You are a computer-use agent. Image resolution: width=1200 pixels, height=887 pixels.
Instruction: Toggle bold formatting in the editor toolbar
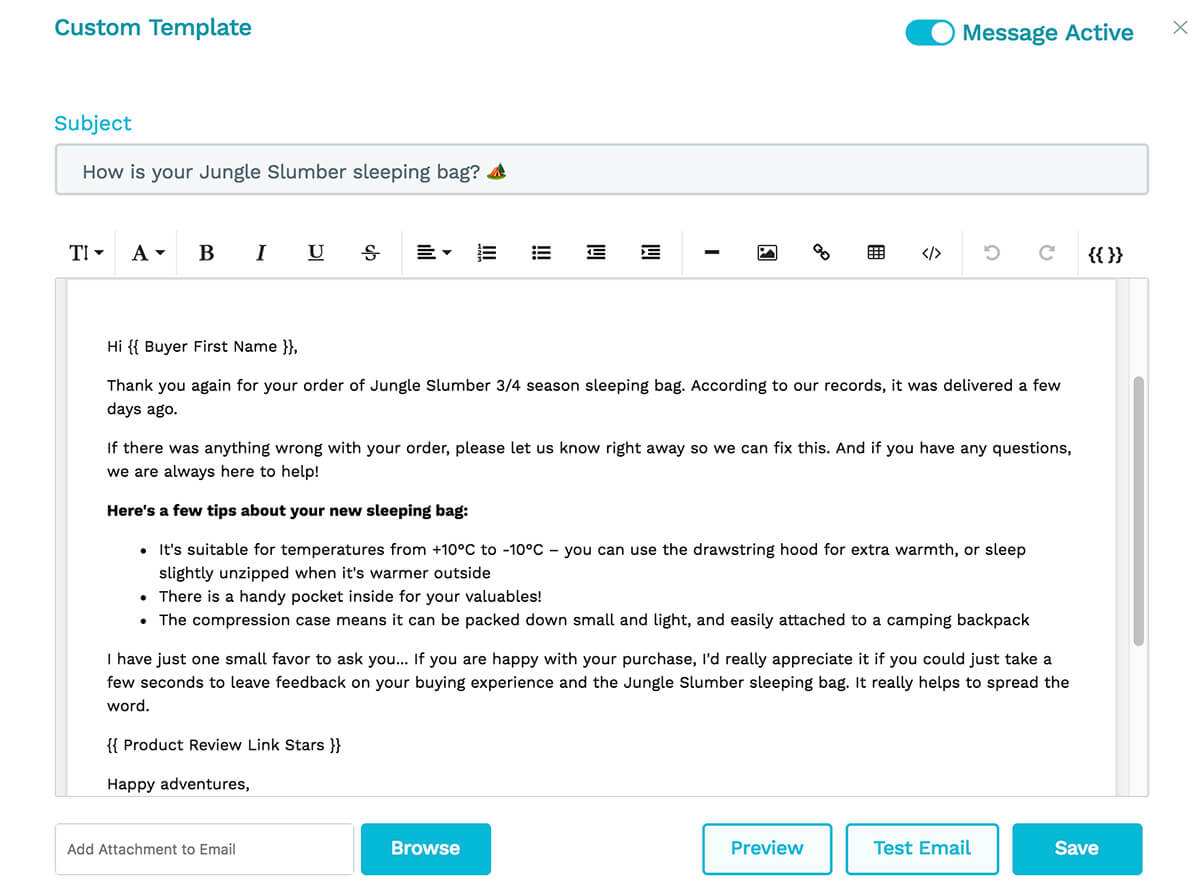pos(206,253)
